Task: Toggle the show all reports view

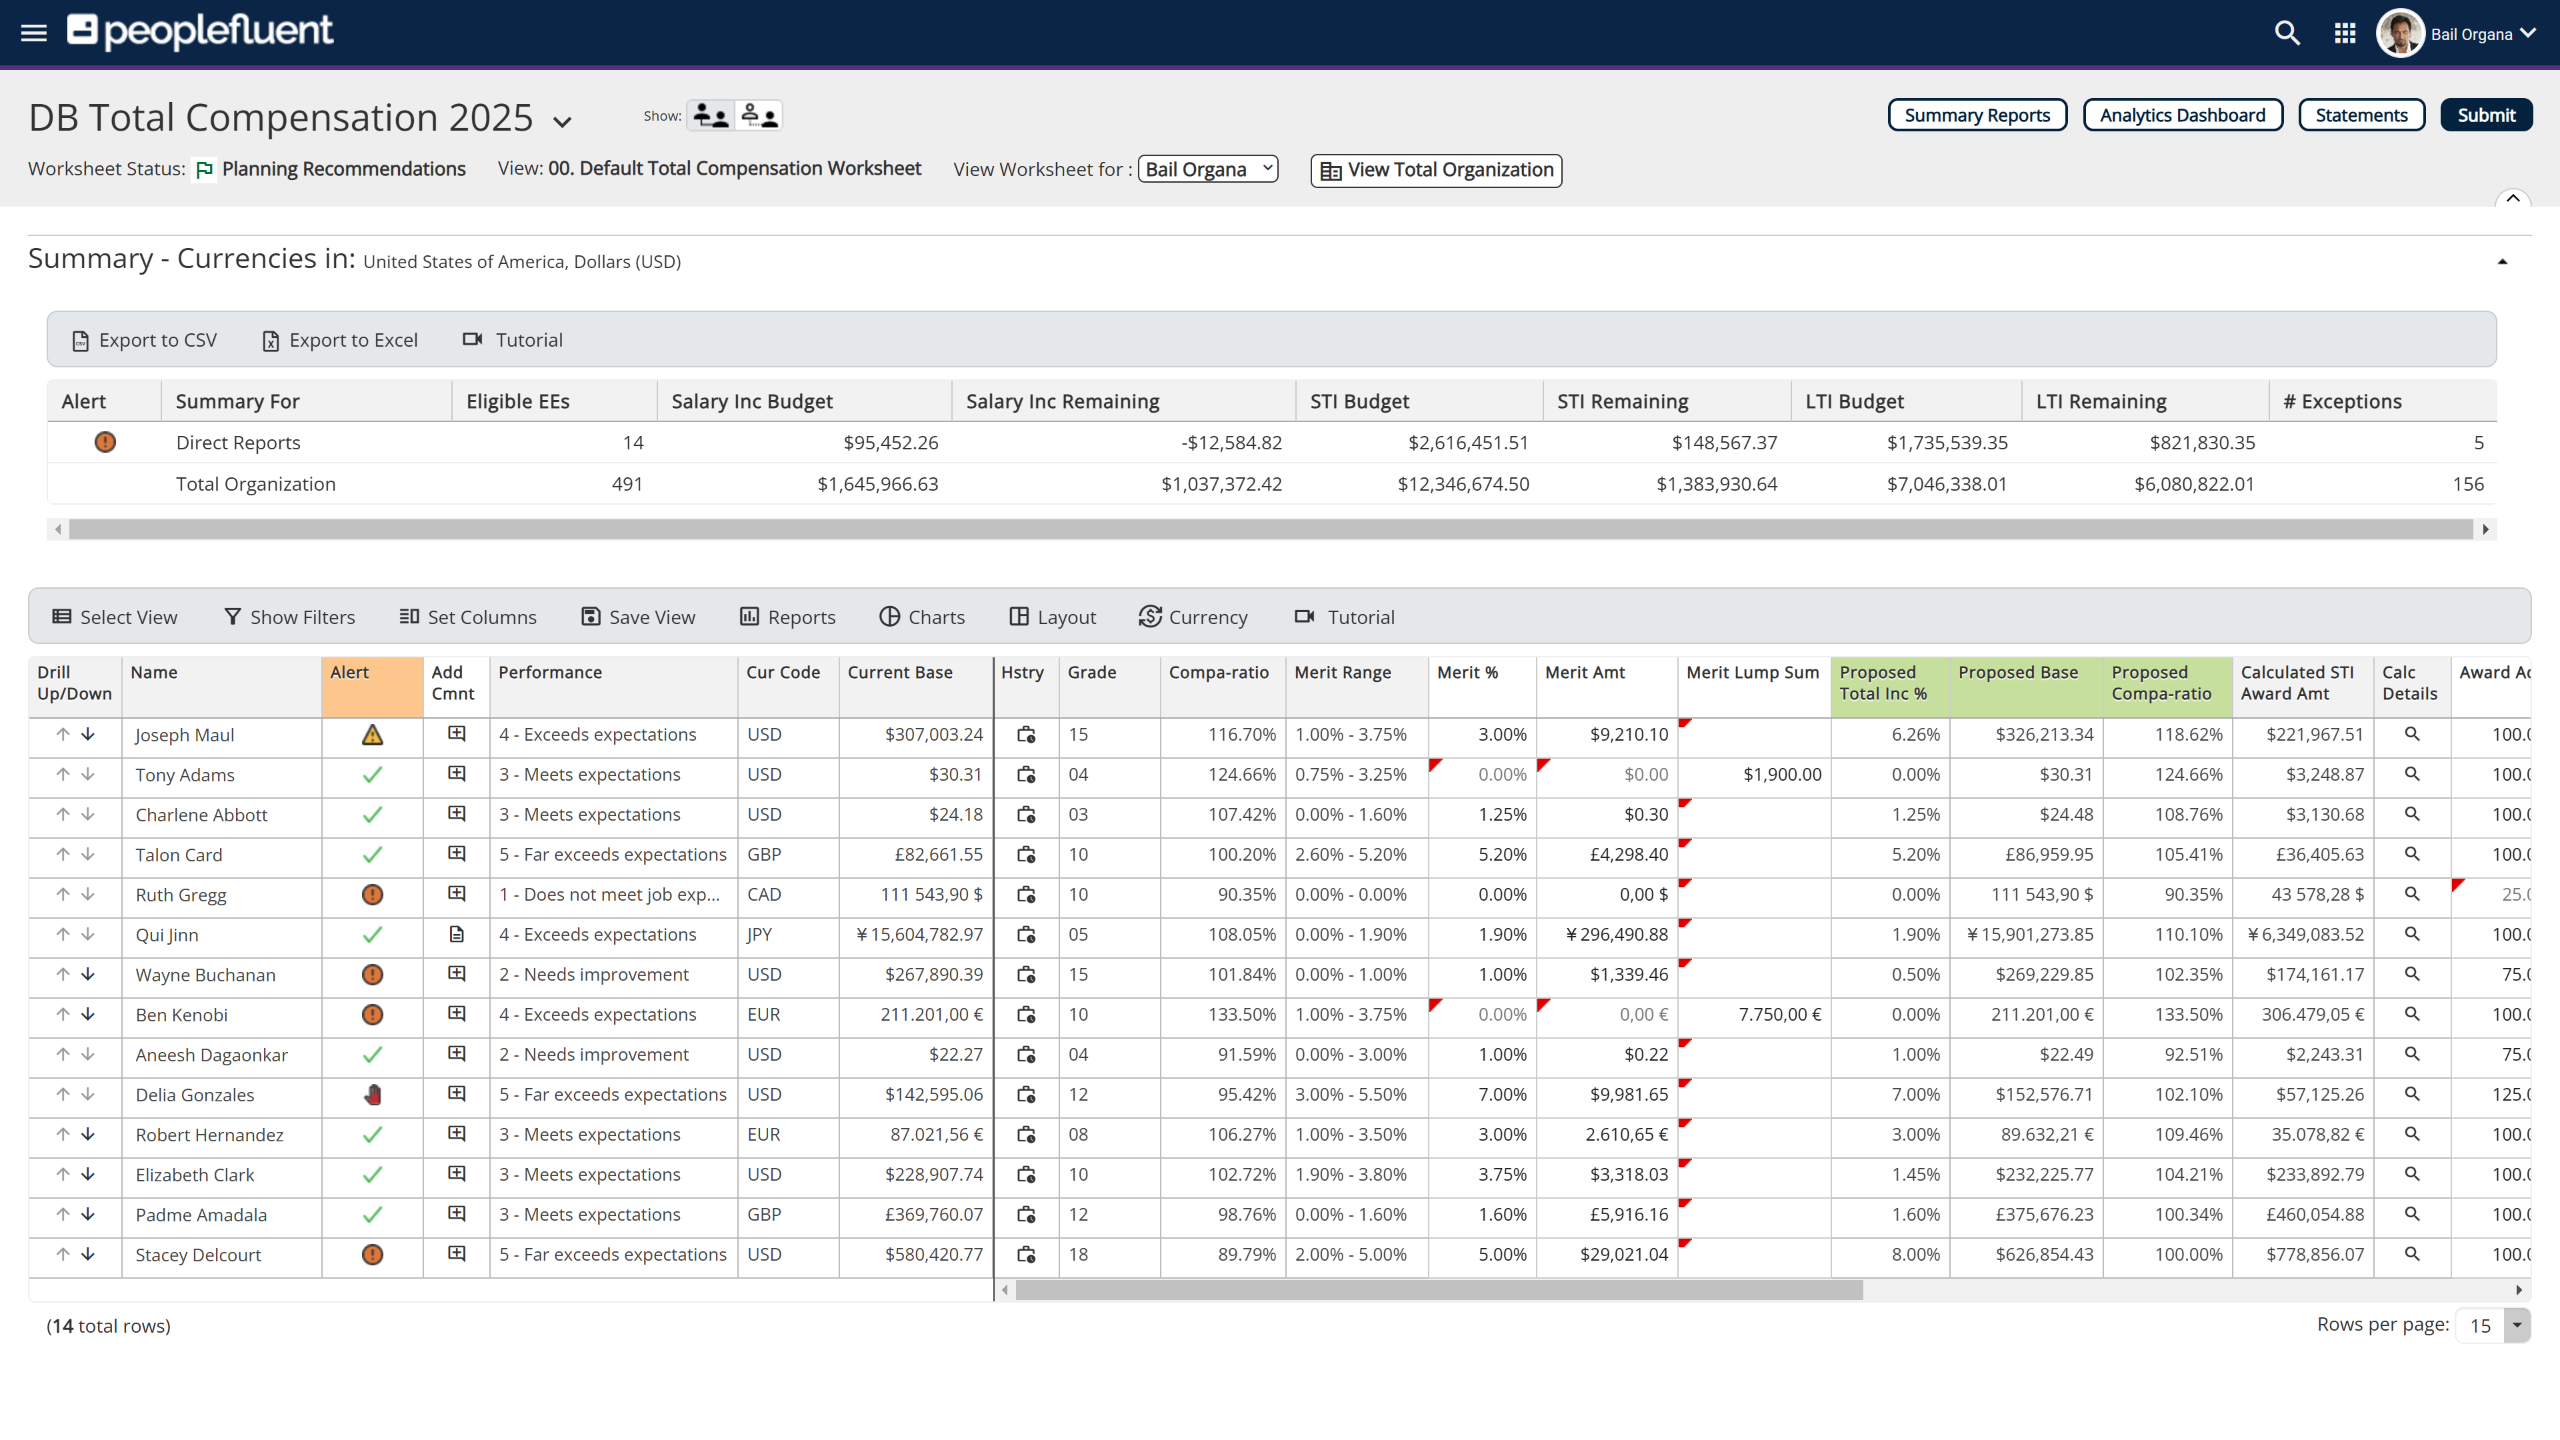Action: pyautogui.click(x=759, y=116)
